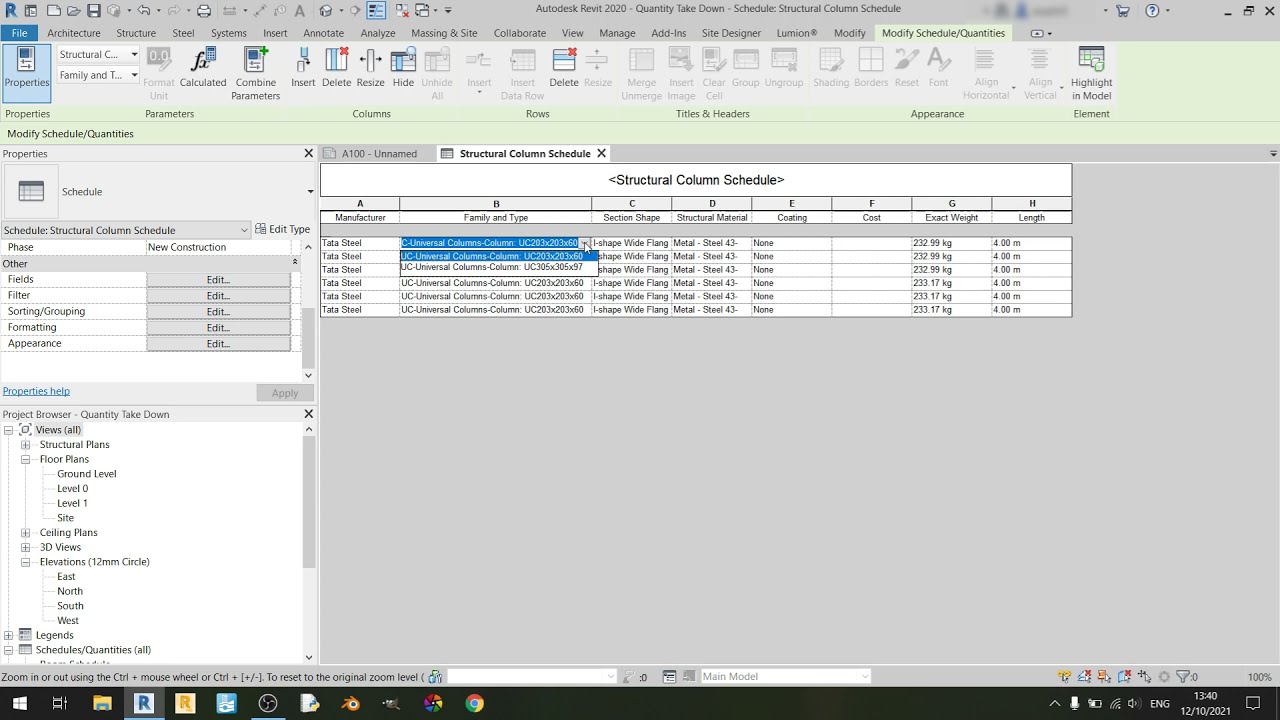Open the Main Model workset dropdown

pos(786,677)
